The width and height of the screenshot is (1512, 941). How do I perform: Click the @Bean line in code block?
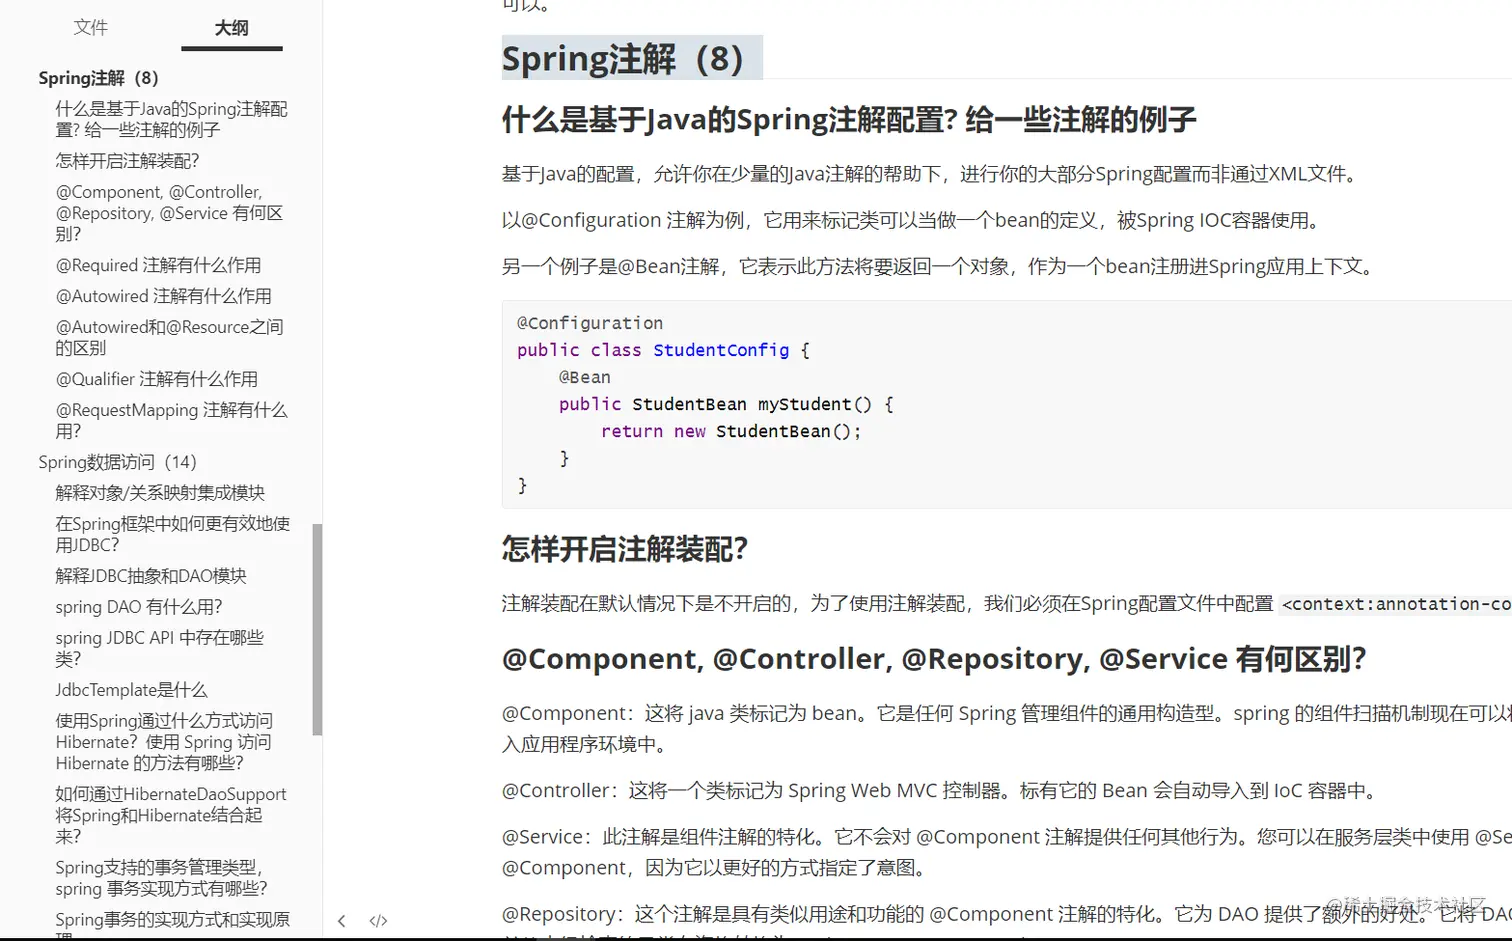pyautogui.click(x=585, y=377)
